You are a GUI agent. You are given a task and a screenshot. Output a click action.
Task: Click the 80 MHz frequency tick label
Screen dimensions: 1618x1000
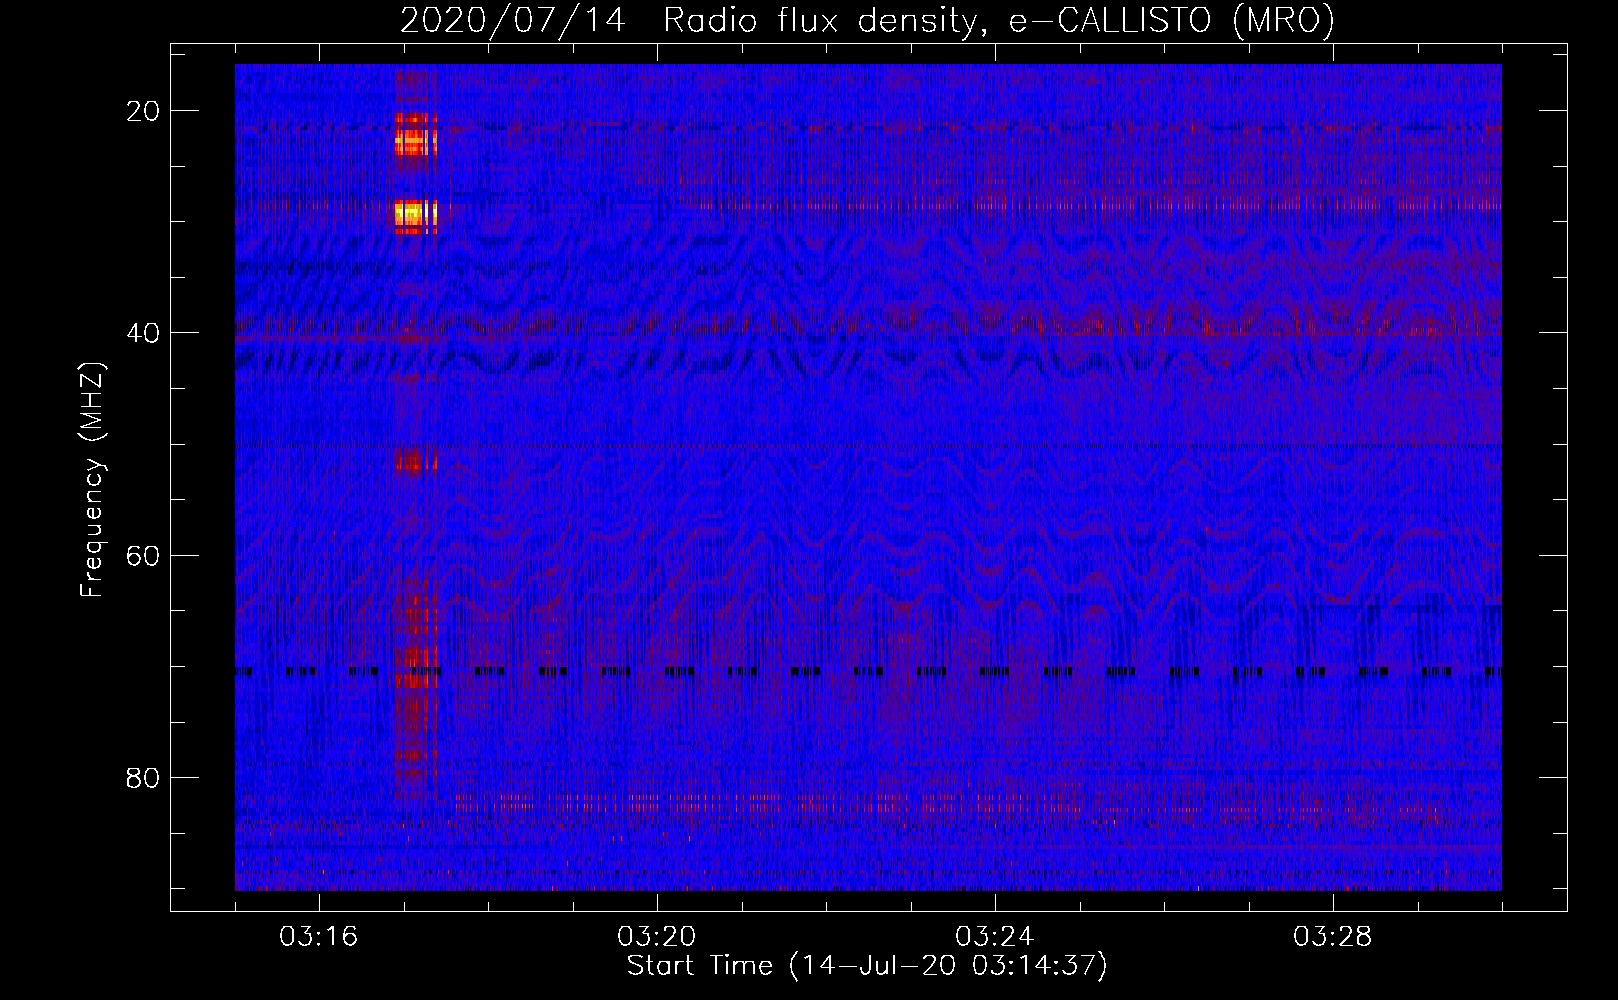click(143, 777)
